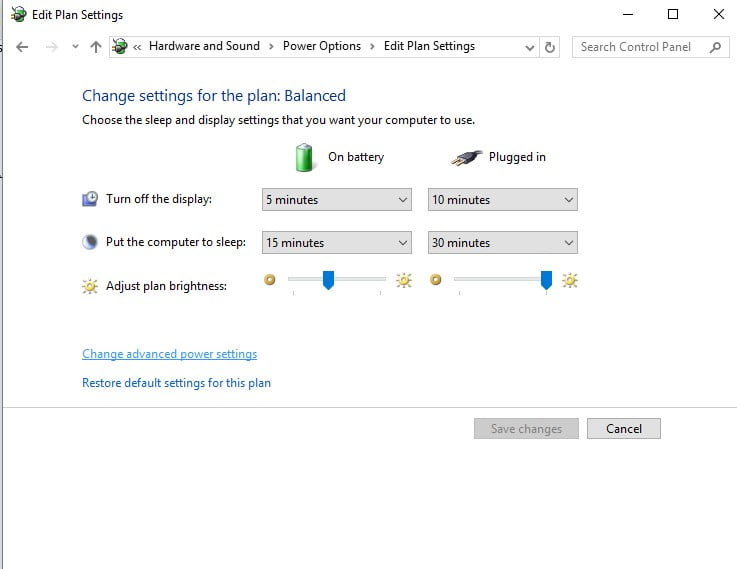Open Change advanced power settings link

click(169, 354)
